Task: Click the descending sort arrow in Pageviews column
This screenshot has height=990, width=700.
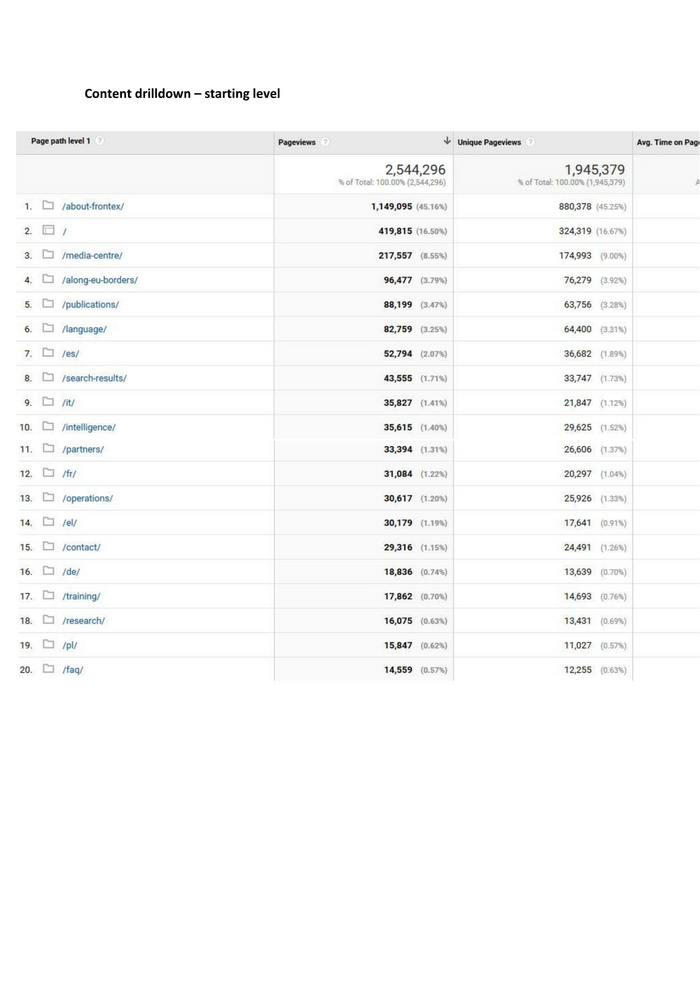Action: [x=446, y=142]
